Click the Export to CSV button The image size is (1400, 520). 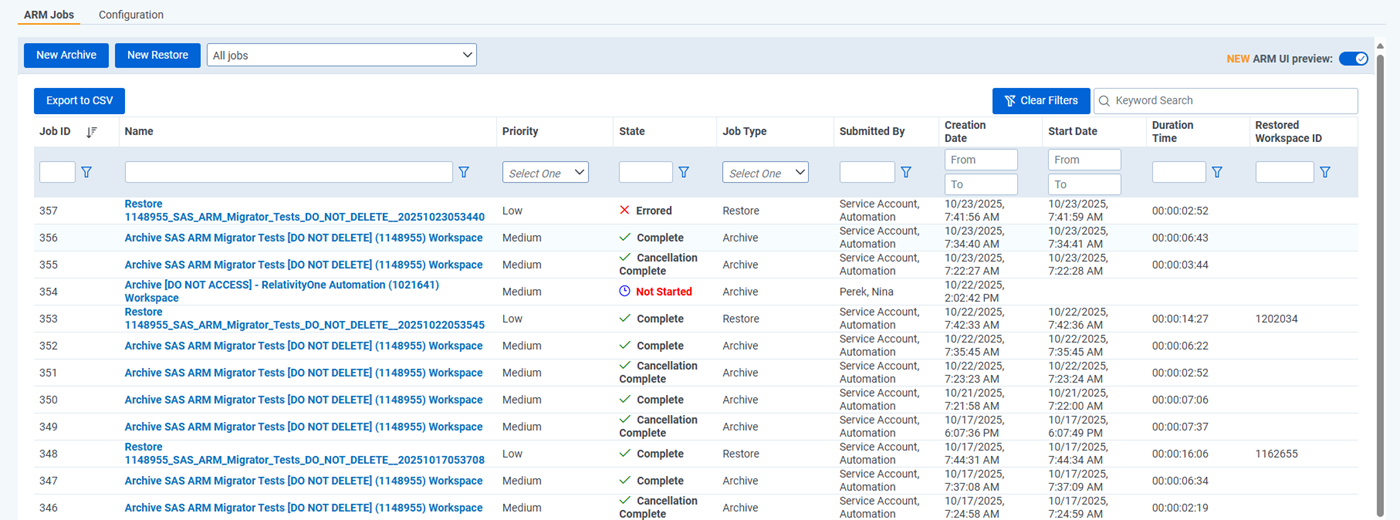pos(79,101)
